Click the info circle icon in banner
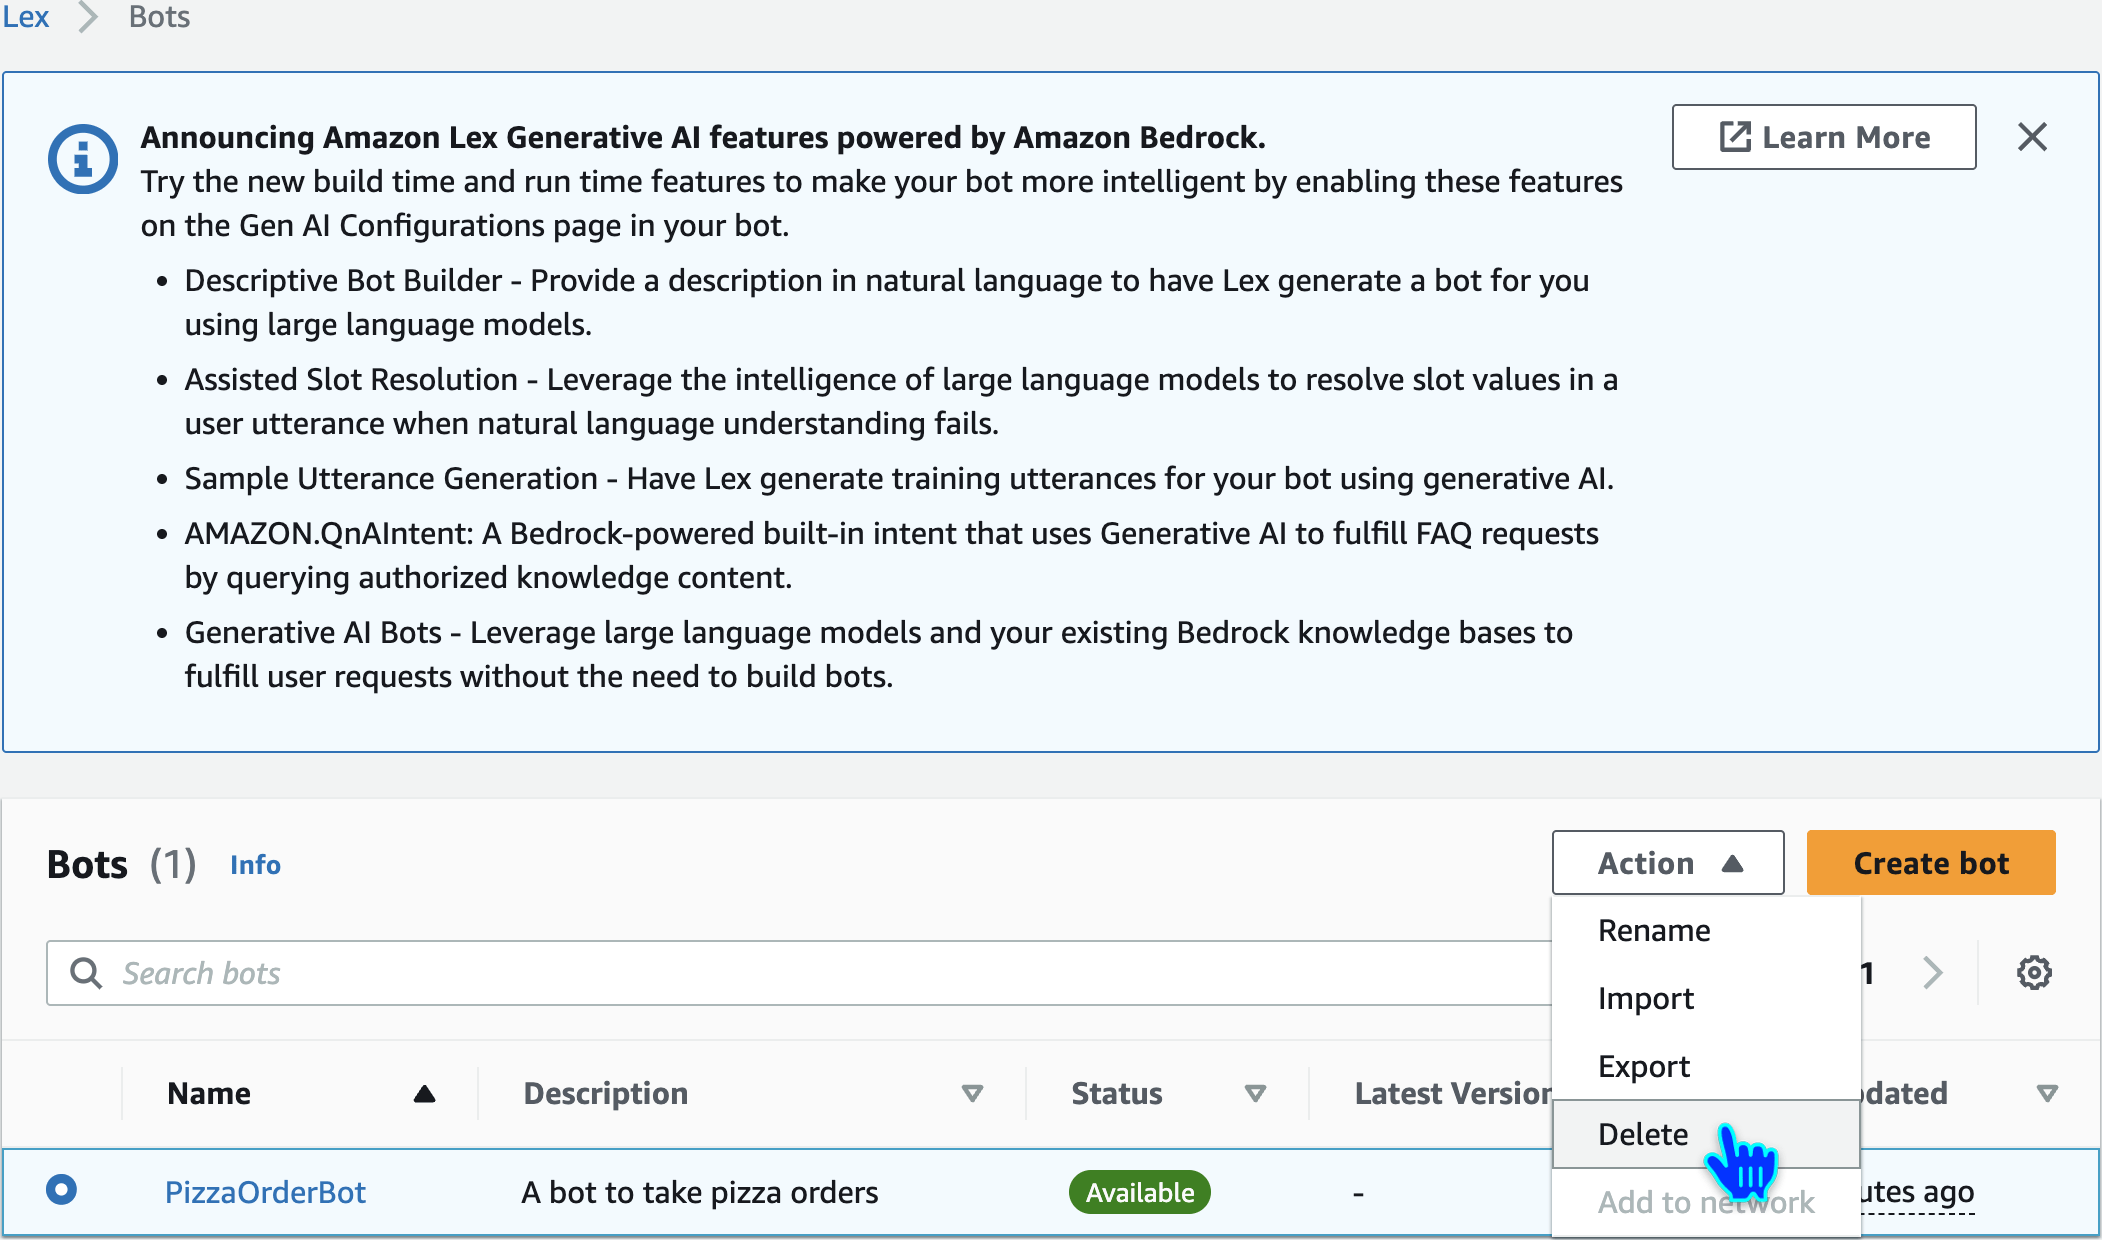Image resolution: width=2102 pixels, height=1240 pixels. (83, 159)
